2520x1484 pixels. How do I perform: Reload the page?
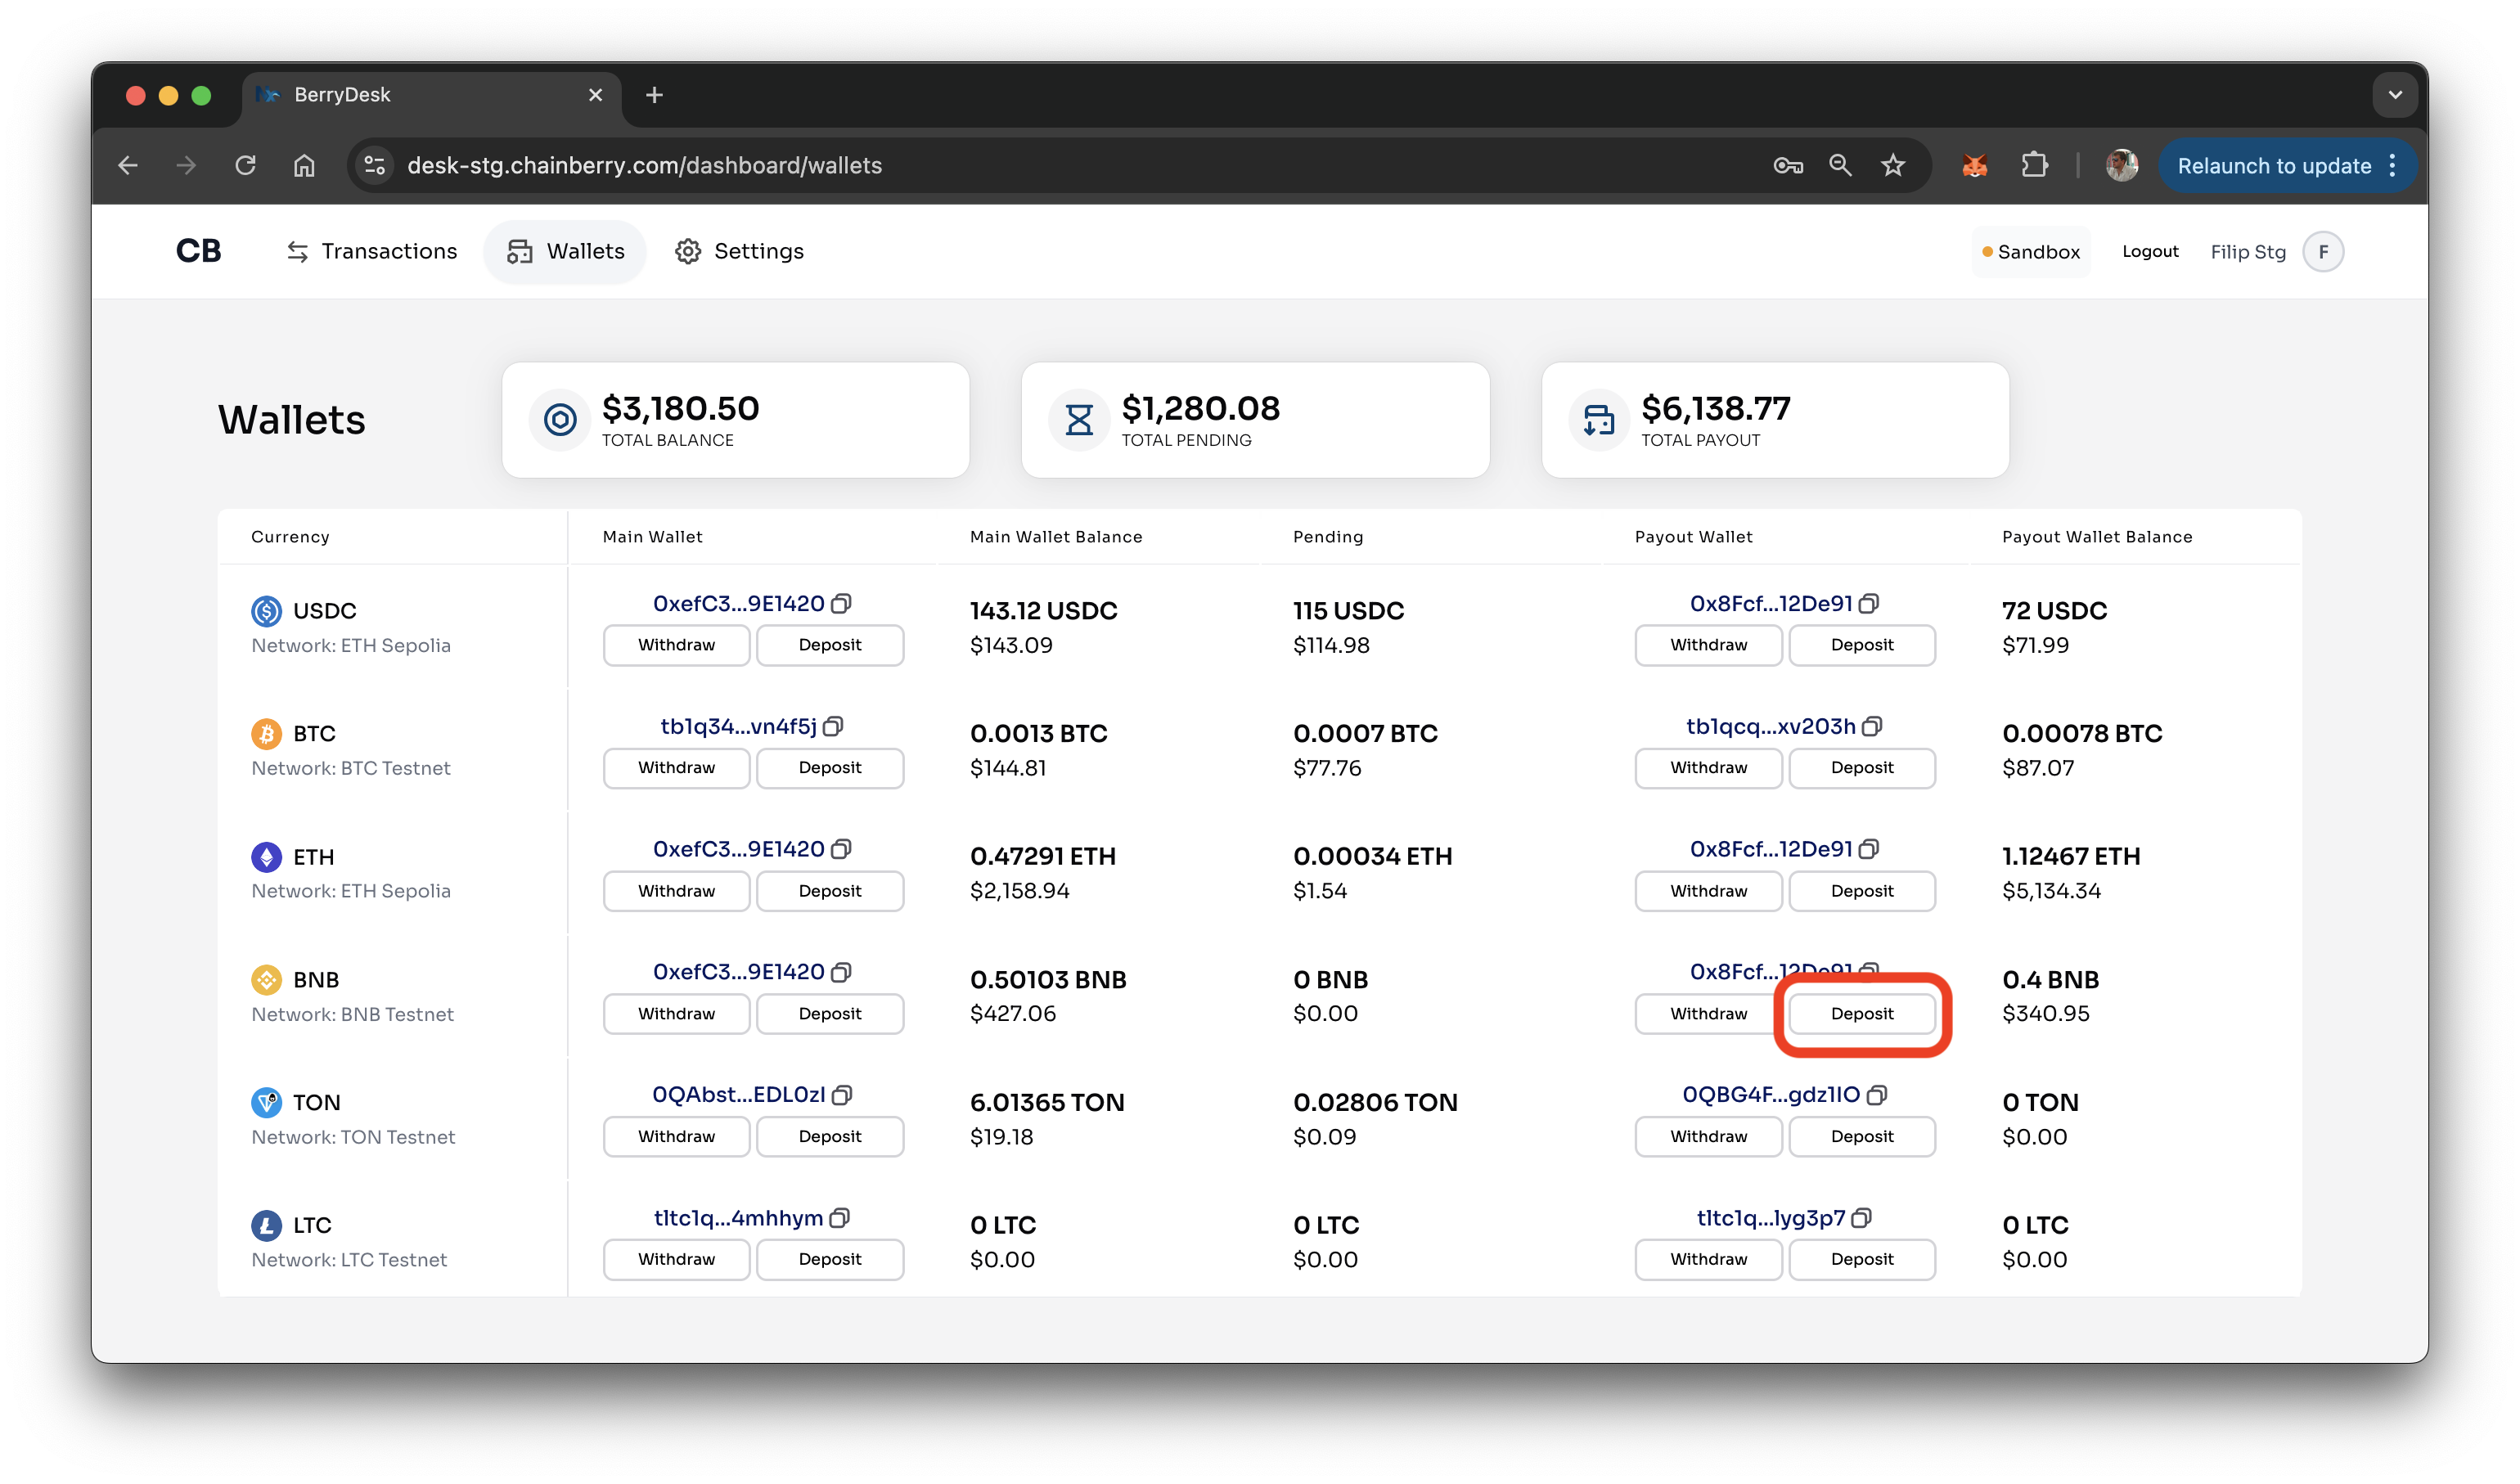[245, 166]
